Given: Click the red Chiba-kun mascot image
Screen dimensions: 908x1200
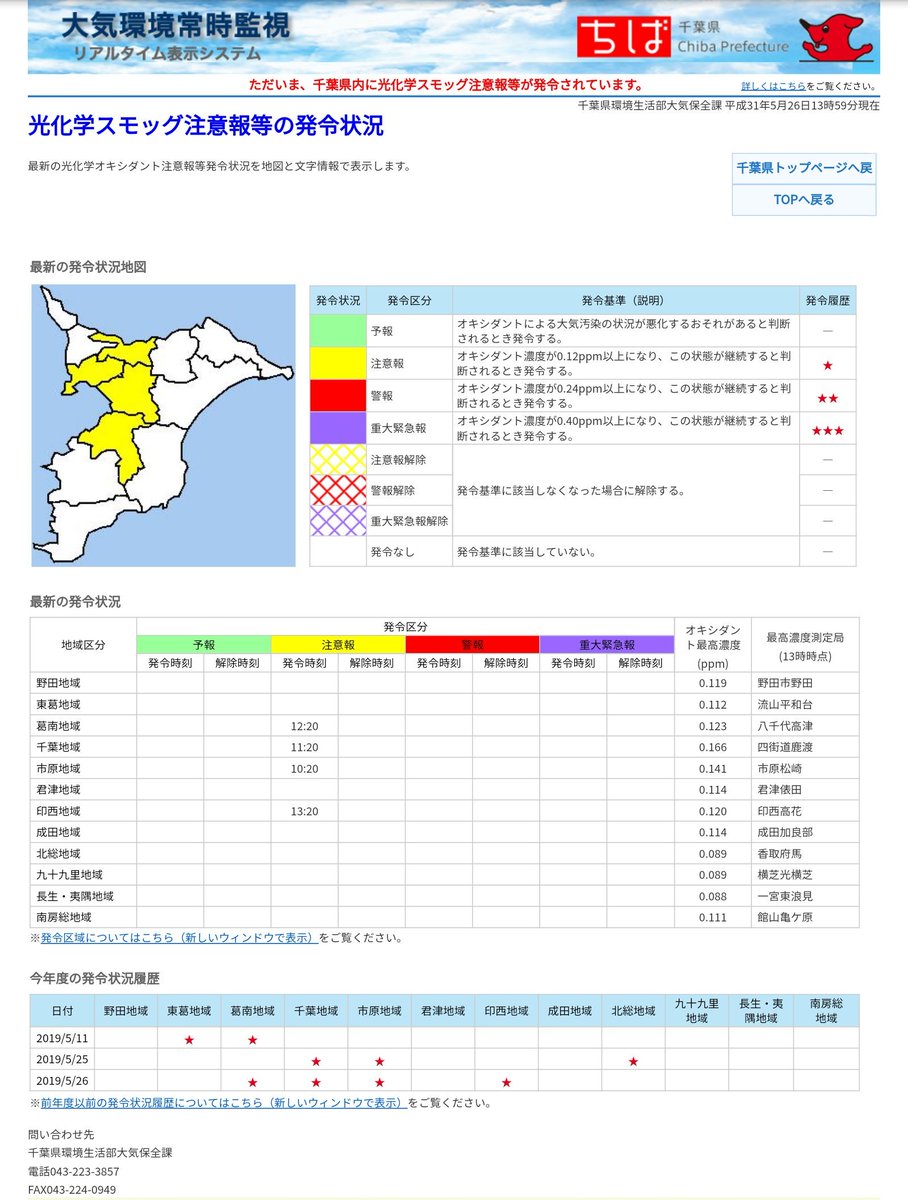Looking at the screenshot, I should click(835, 36).
